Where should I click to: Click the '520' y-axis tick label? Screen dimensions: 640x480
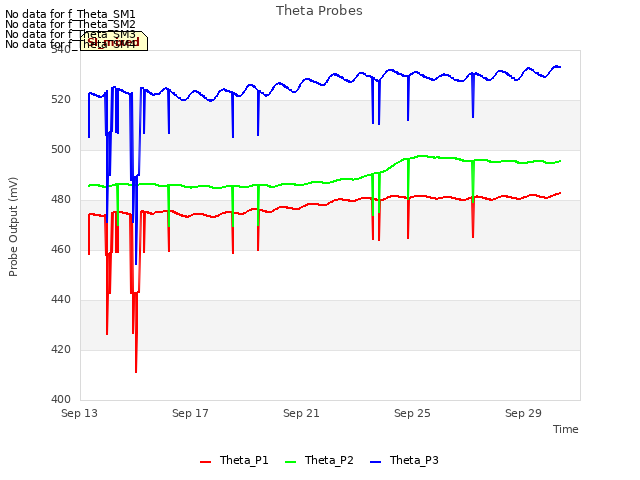[61, 100]
